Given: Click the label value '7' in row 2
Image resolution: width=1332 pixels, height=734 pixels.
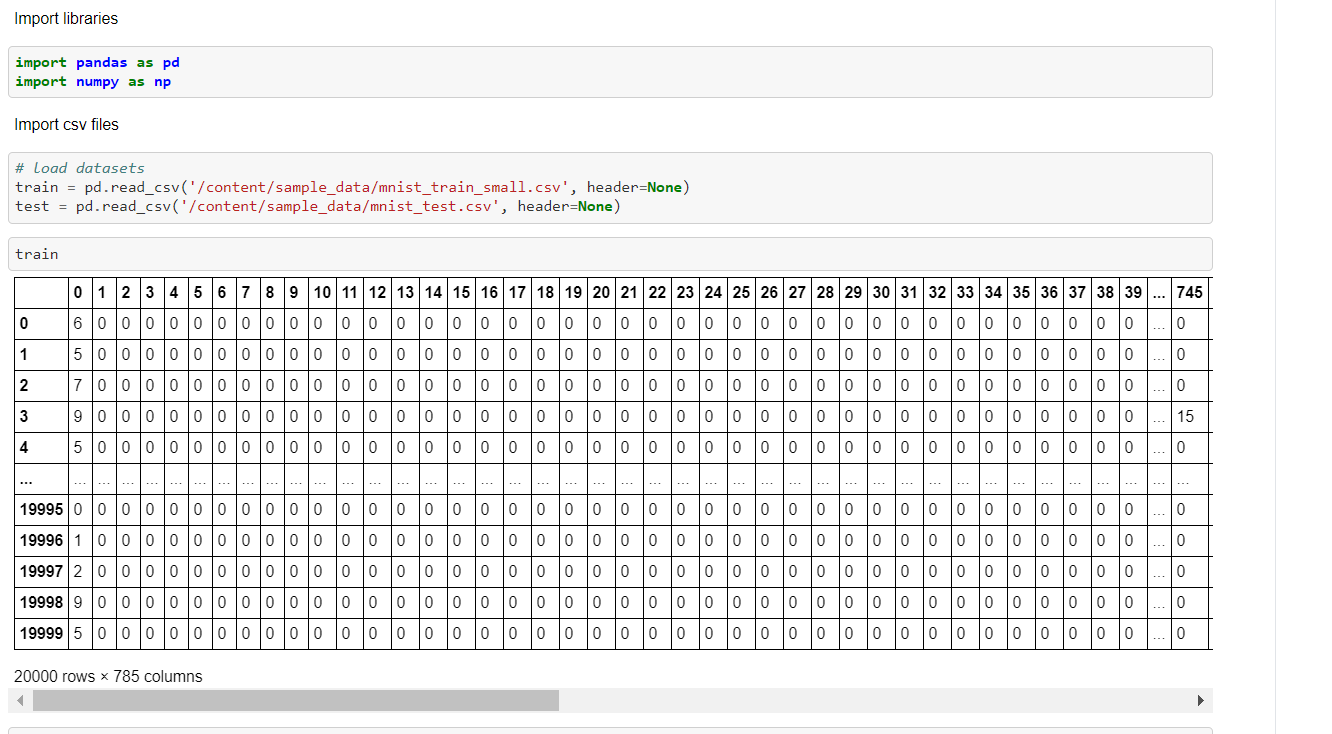Looking at the screenshot, I should pos(78,386).
